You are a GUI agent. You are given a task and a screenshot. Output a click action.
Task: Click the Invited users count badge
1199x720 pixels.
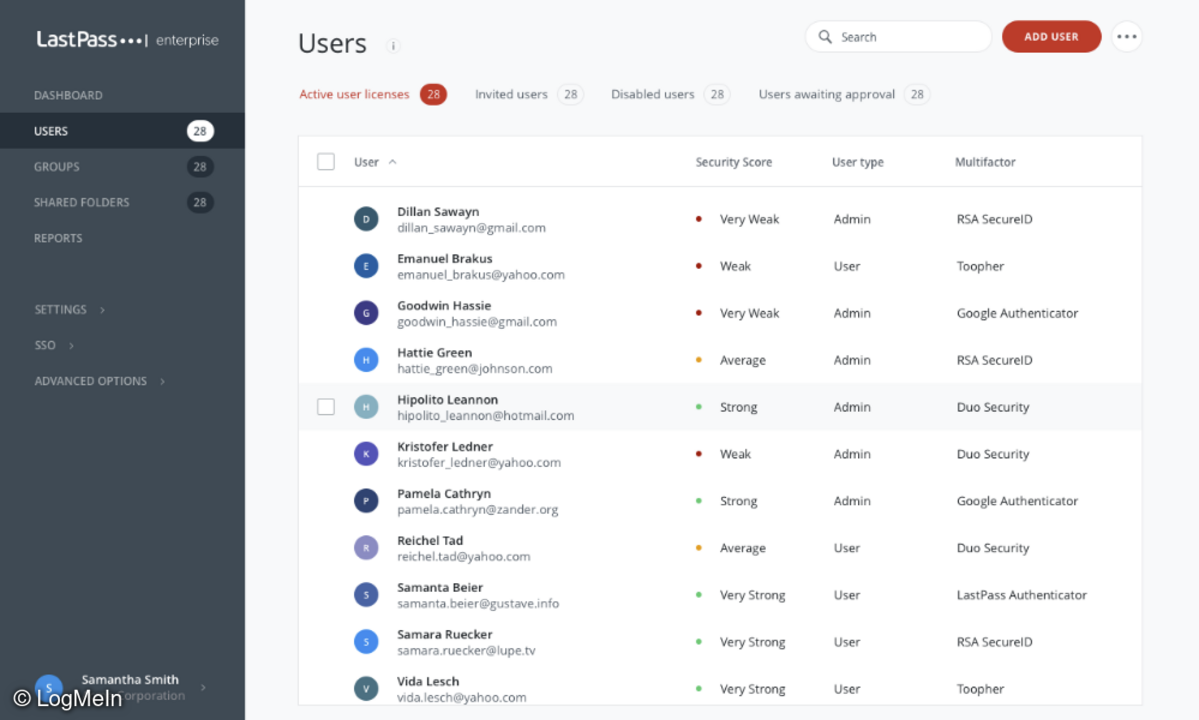pos(570,94)
